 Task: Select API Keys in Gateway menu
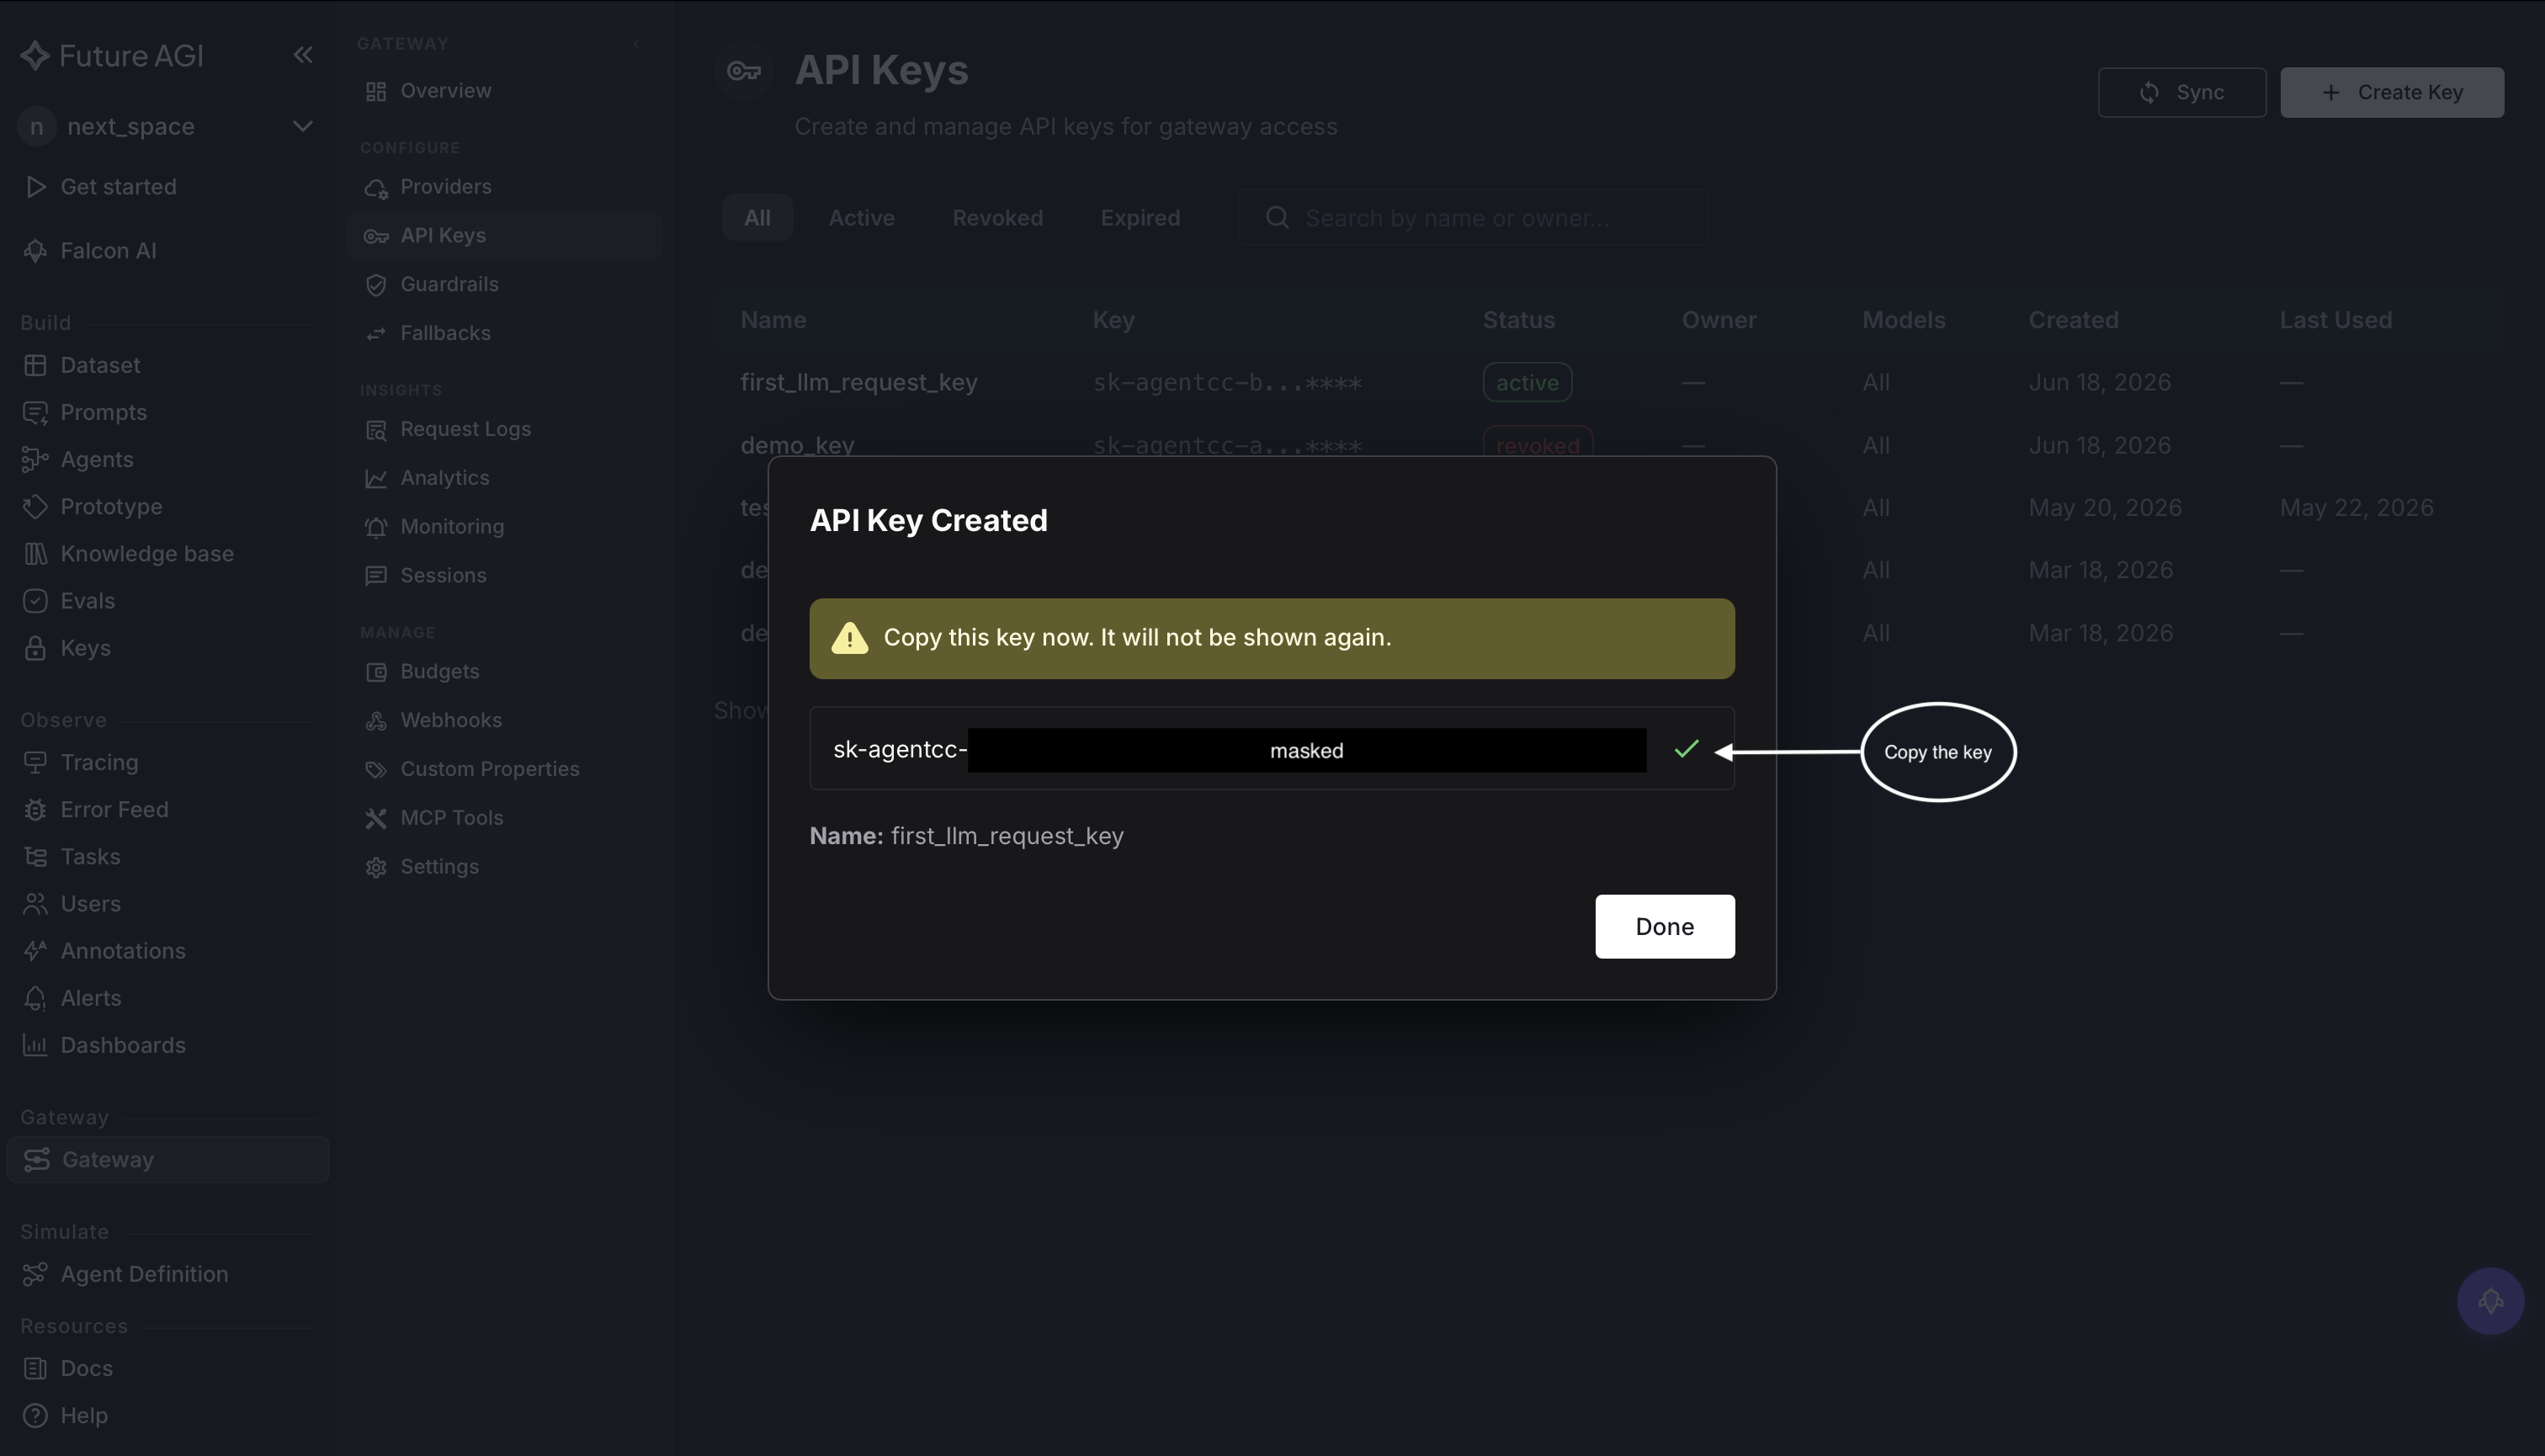tap(505, 235)
